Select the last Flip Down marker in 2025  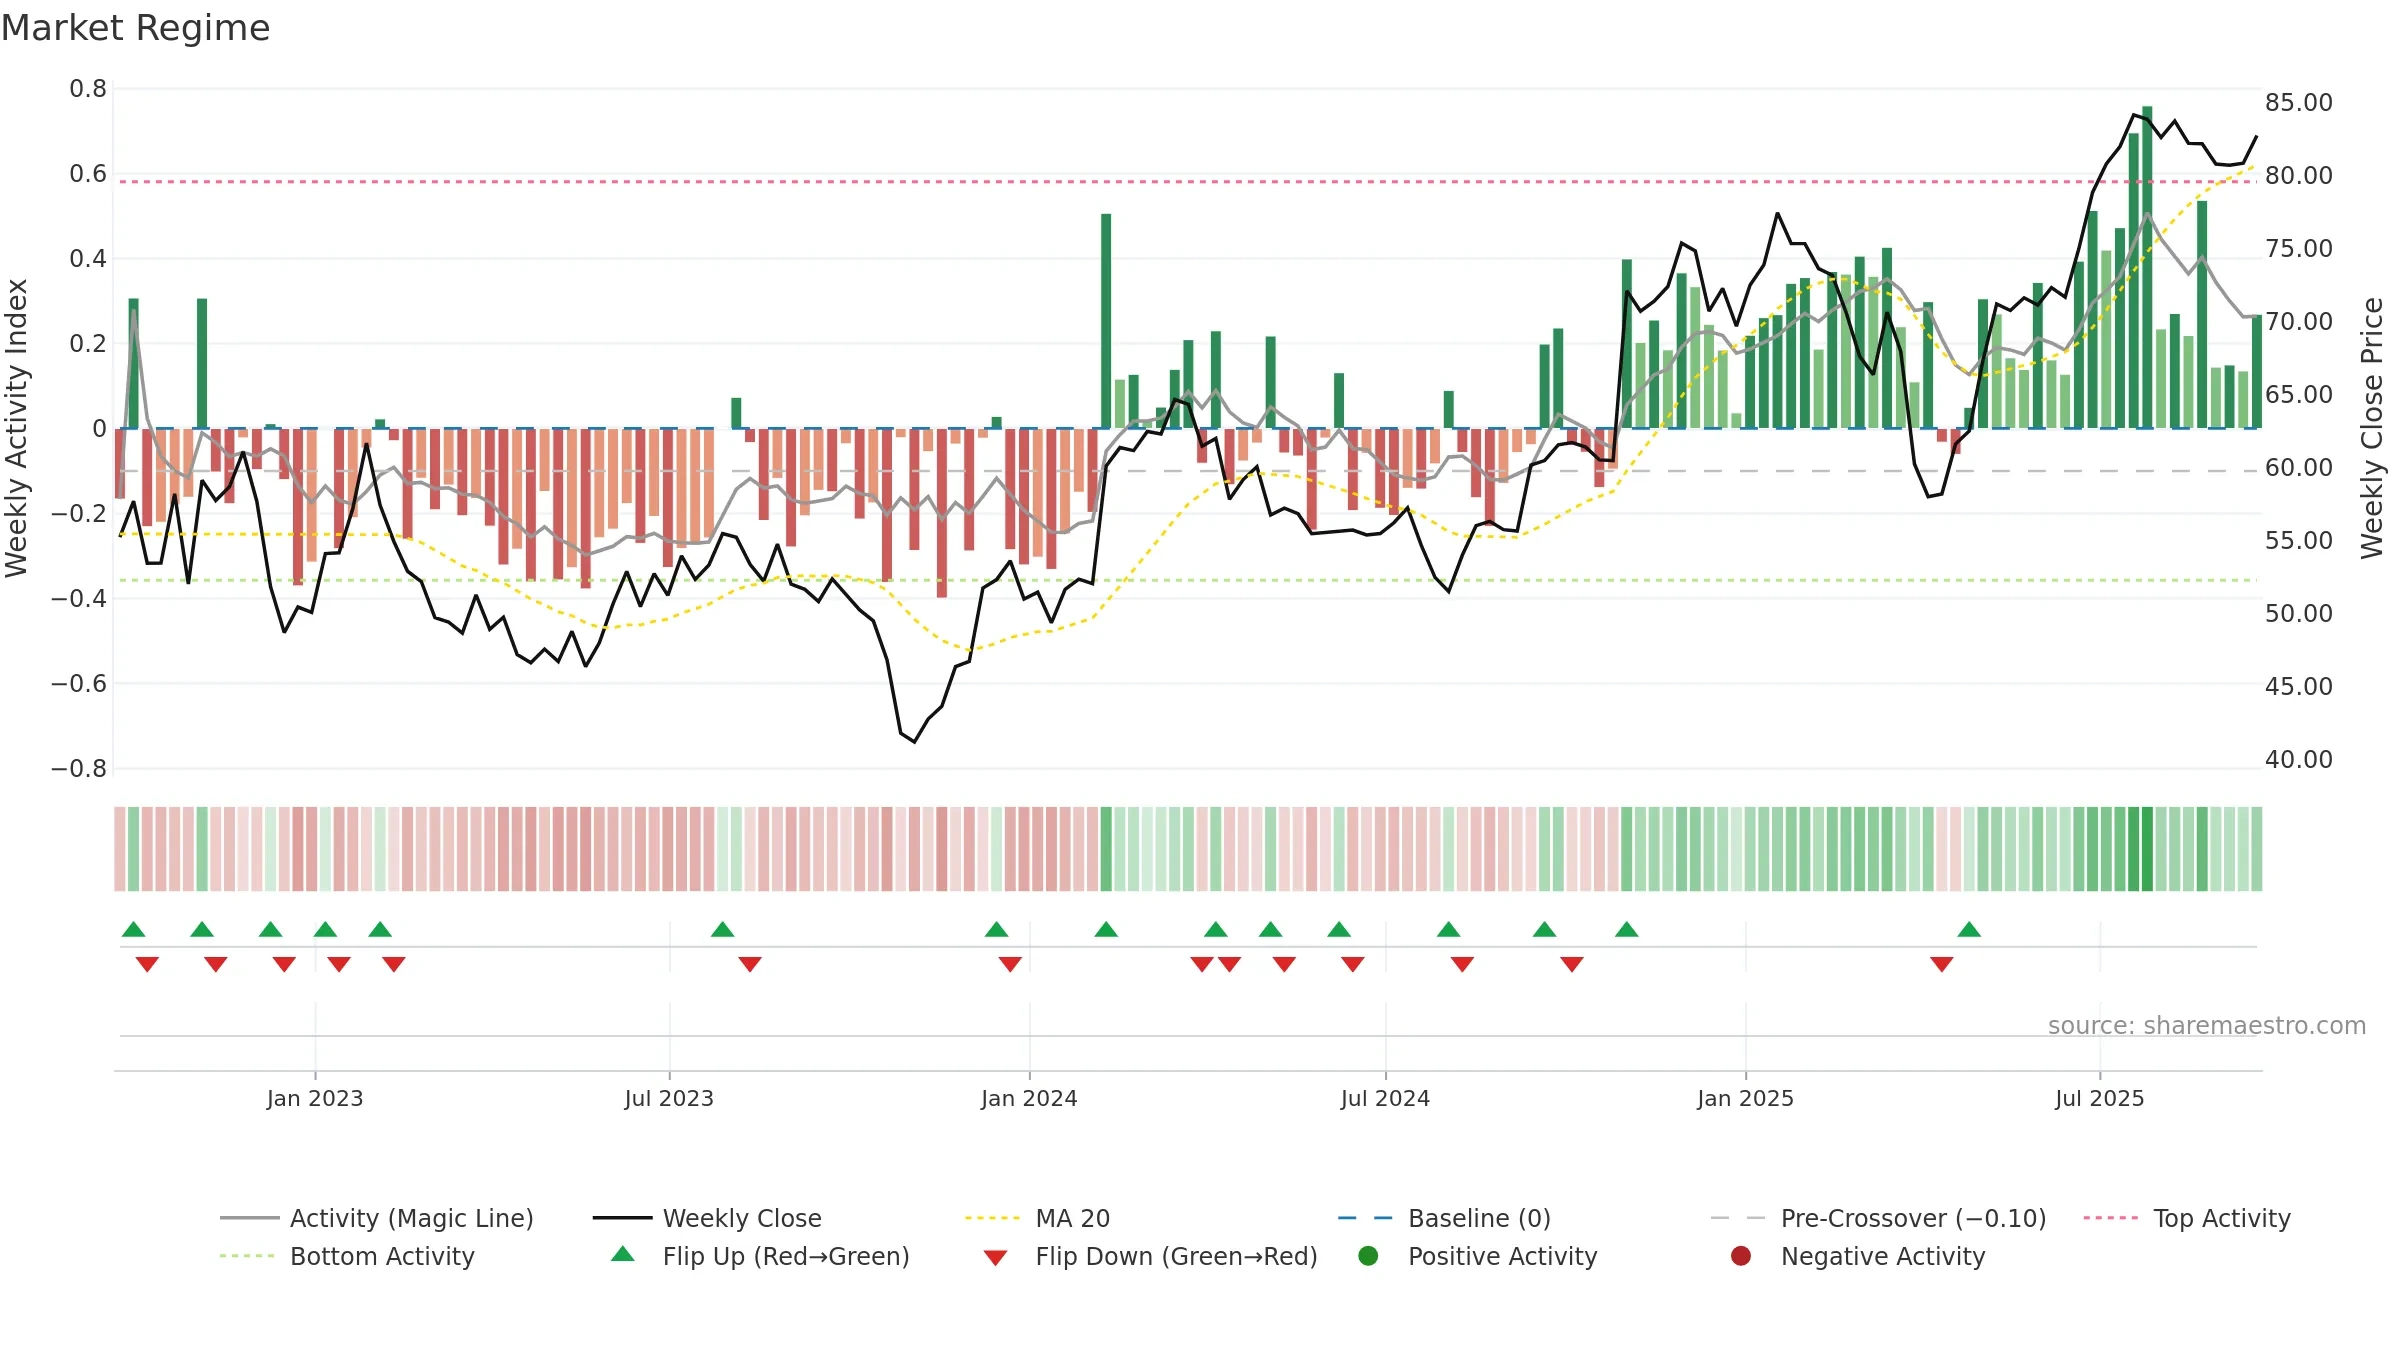click(1942, 964)
